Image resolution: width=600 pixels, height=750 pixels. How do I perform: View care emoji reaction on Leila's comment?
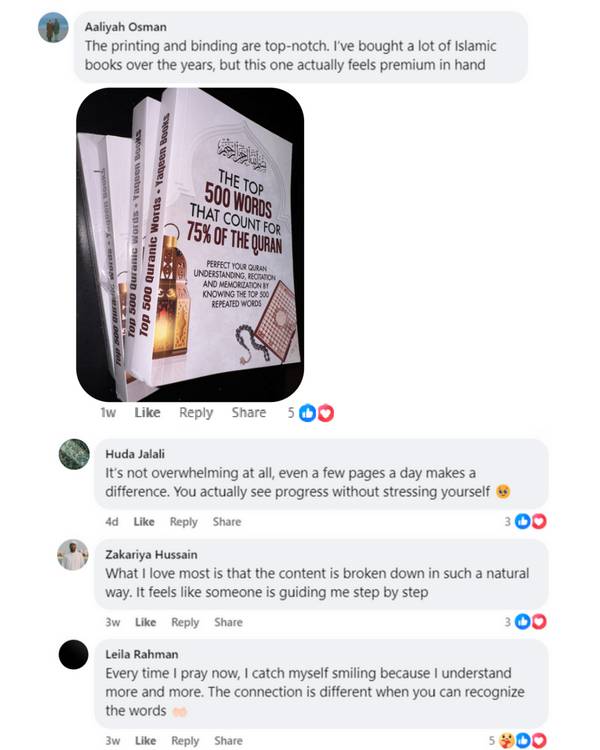coord(506,740)
